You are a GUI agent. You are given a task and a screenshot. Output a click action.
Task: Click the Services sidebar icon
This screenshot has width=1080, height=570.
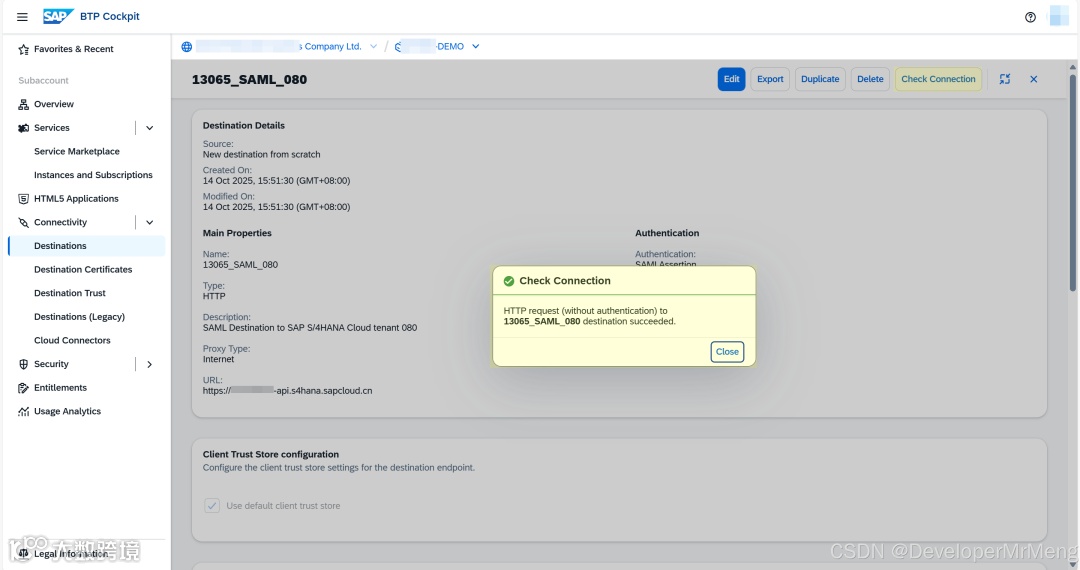(x=23, y=128)
